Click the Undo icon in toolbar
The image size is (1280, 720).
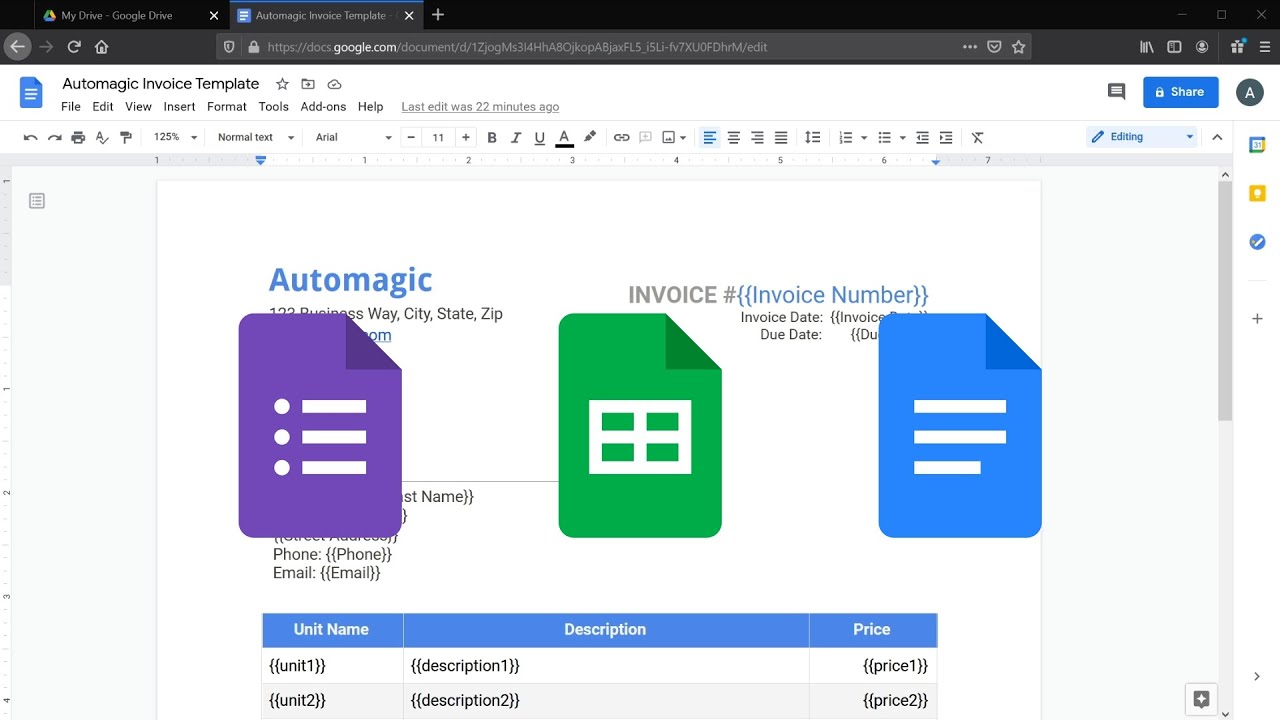coord(30,138)
